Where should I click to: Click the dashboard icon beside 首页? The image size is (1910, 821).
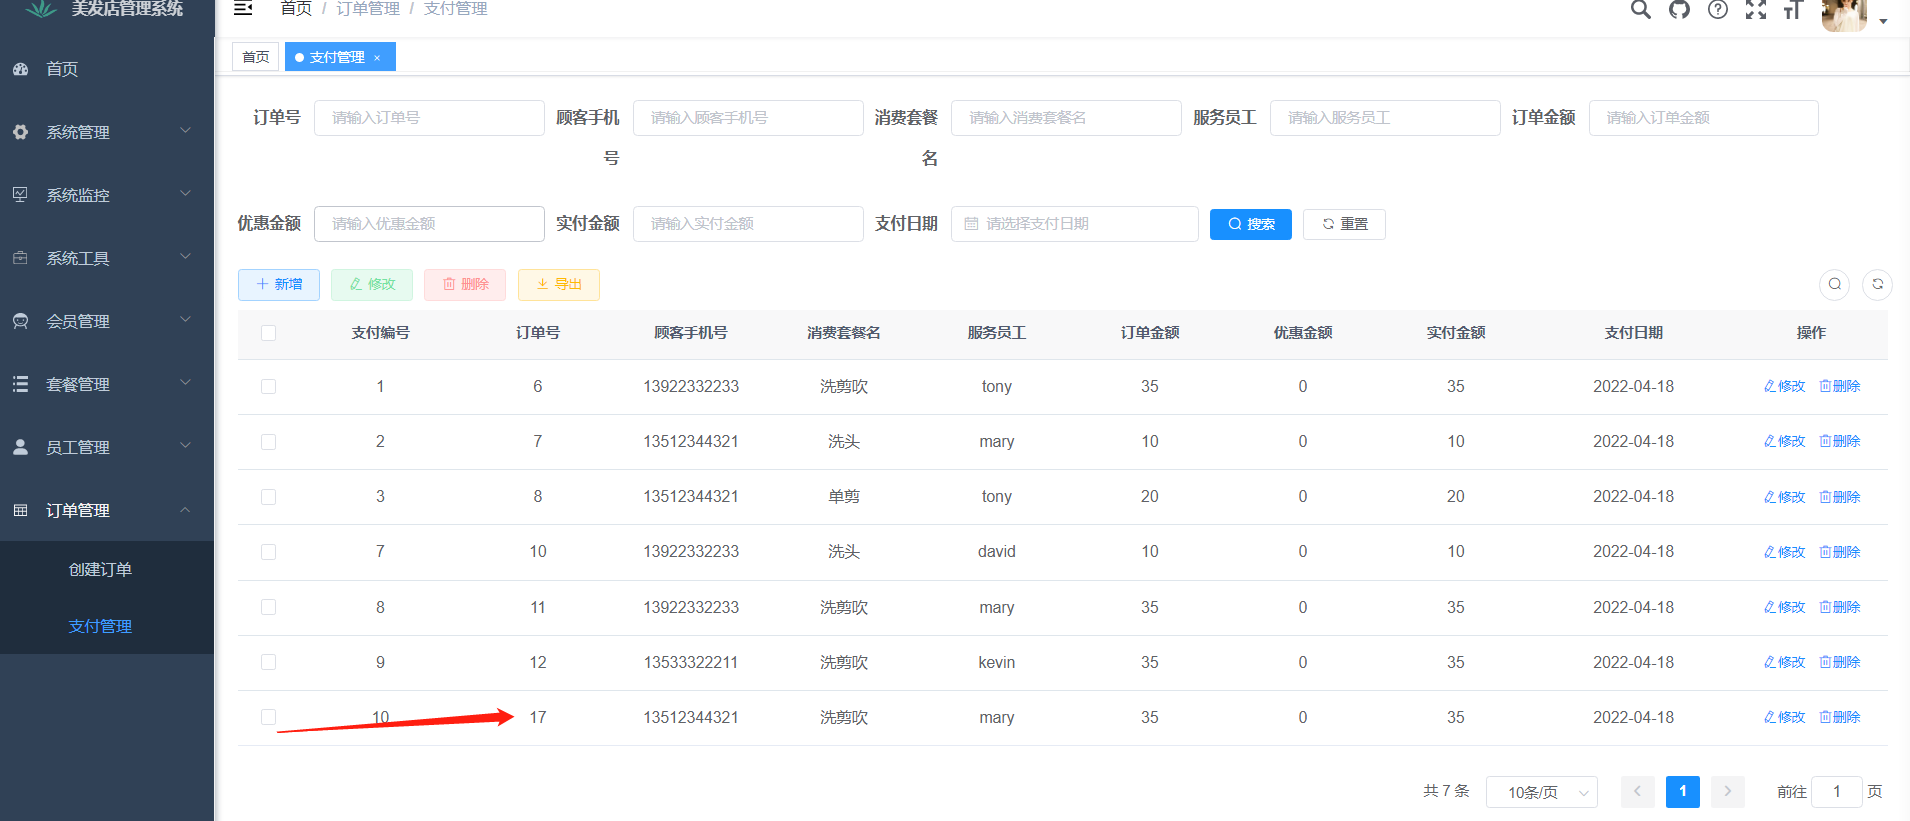[x=20, y=69]
